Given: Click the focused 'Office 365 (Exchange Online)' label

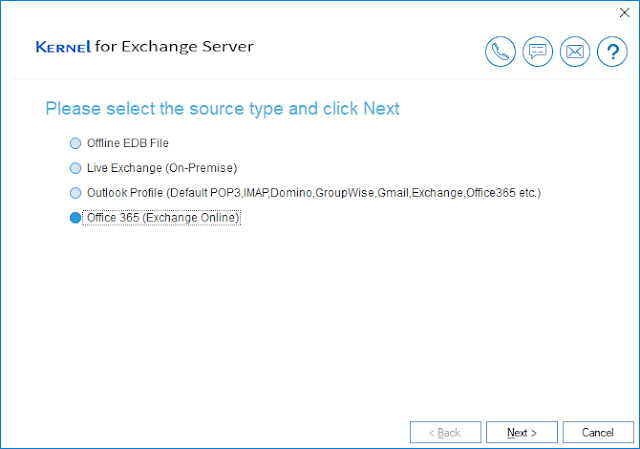Looking at the screenshot, I should pyautogui.click(x=162, y=218).
